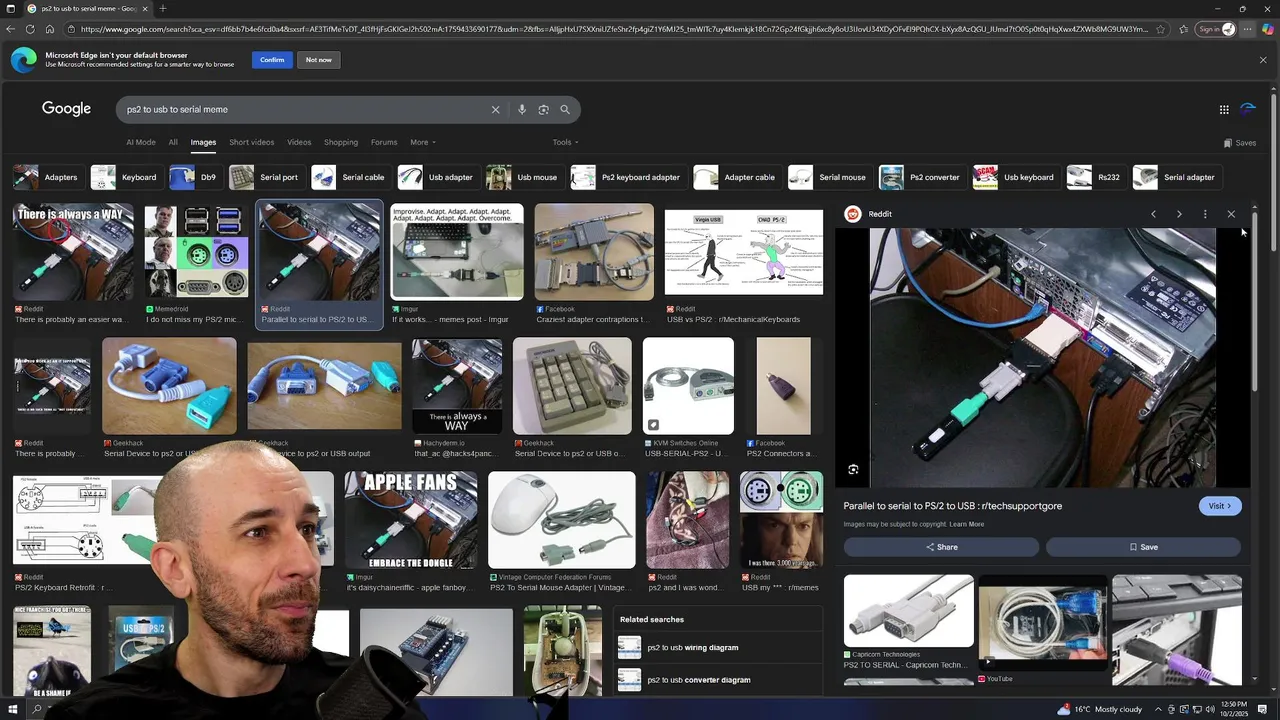Image resolution: width=1280 pixels, height=720 pixels.
Task: Filter images by Usb mouse chip
Action: click(x=523, y=177)
